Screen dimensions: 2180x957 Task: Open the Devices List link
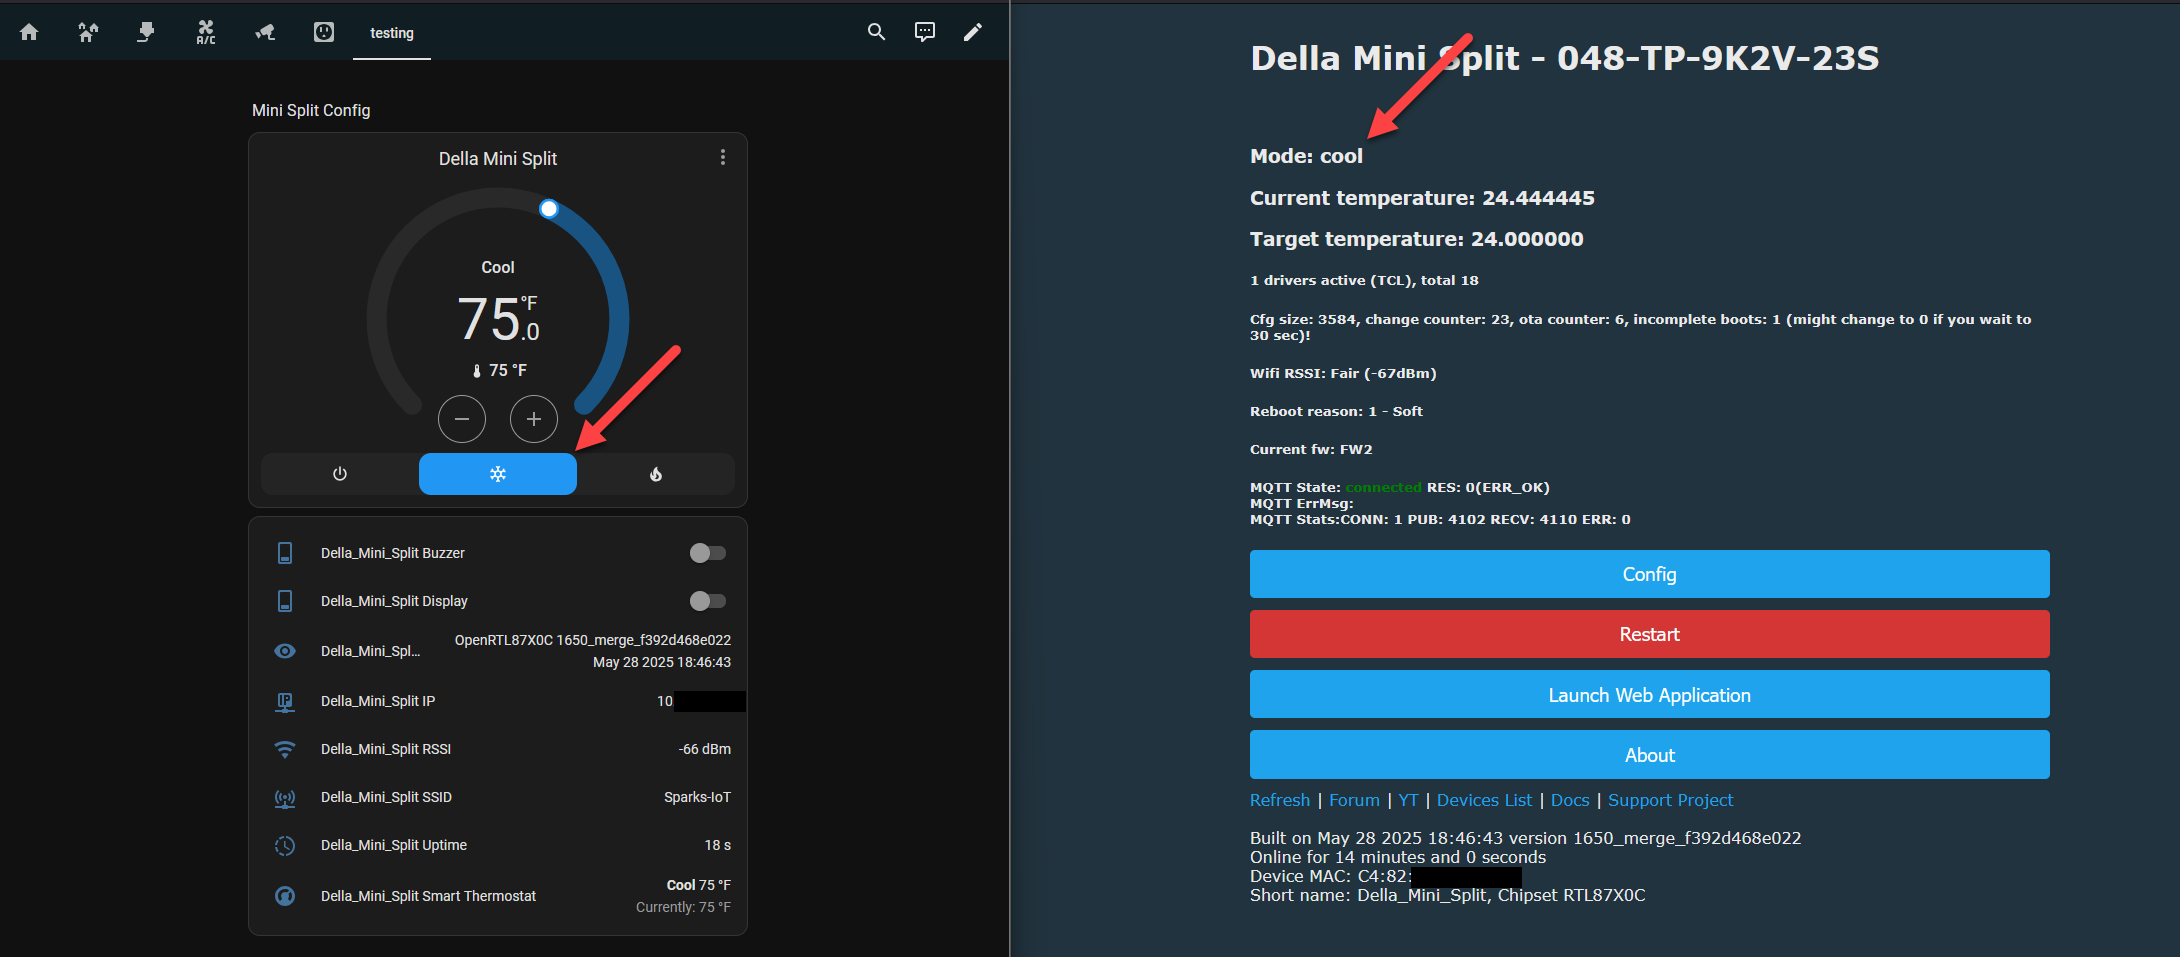pyautogui.click(x=1484, y=800)
